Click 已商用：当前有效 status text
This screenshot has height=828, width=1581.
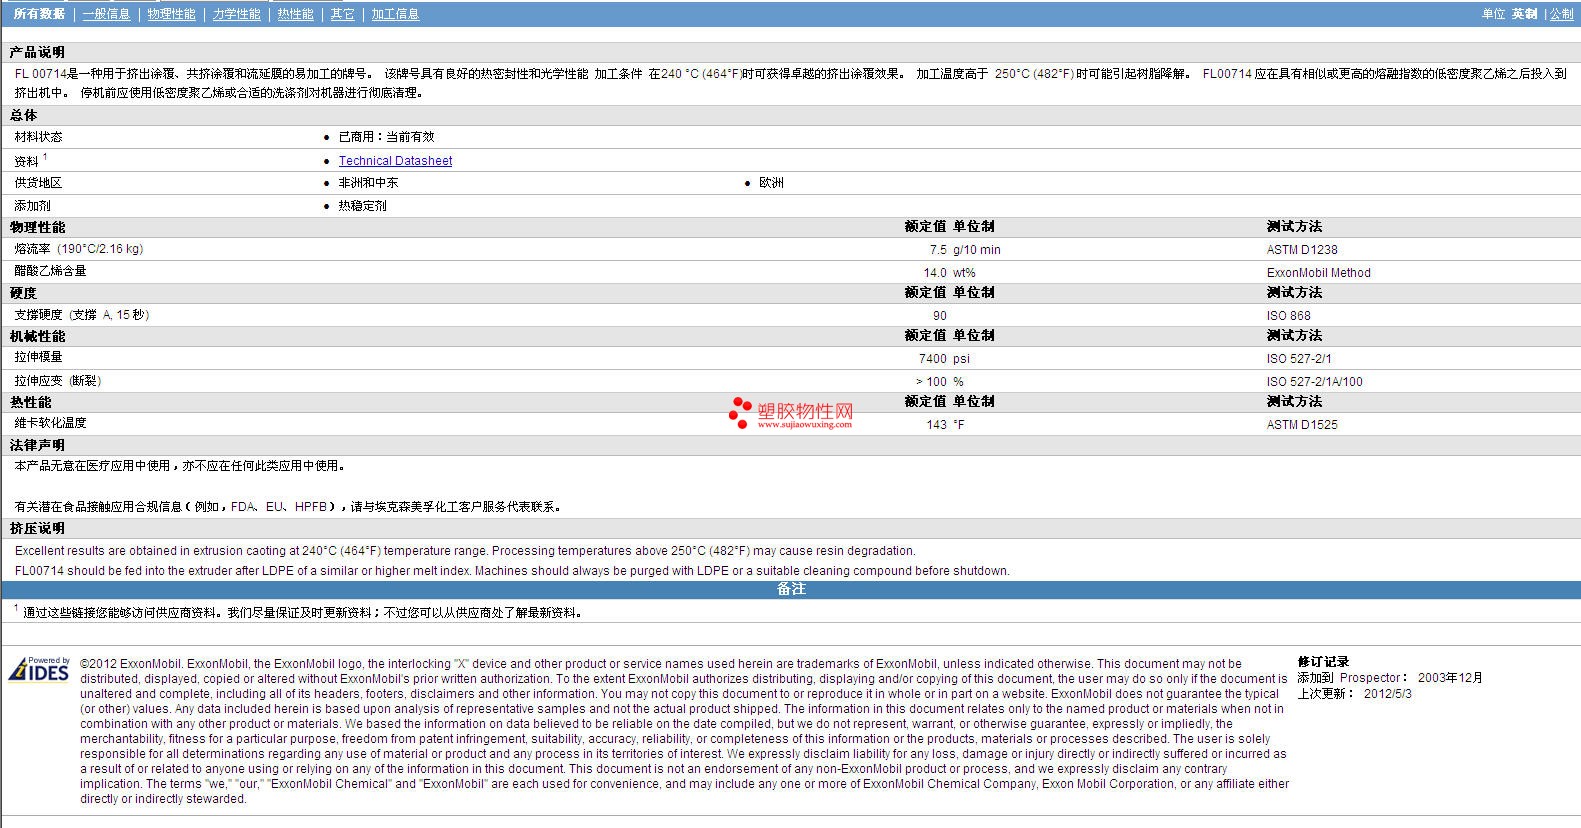pos(386,137)
